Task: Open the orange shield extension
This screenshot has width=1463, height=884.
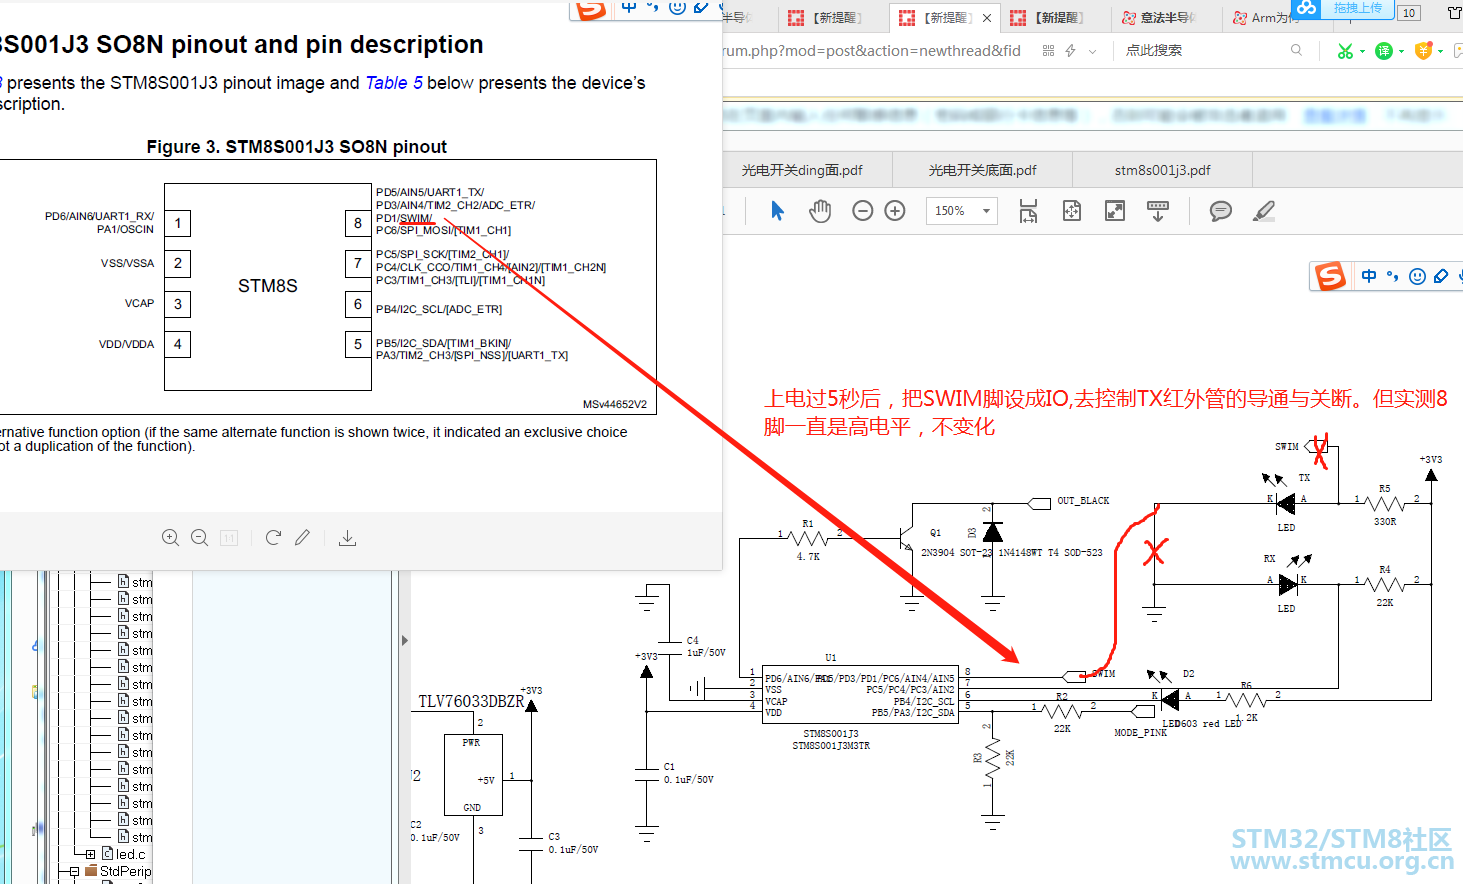Action: coord(1423,51)
